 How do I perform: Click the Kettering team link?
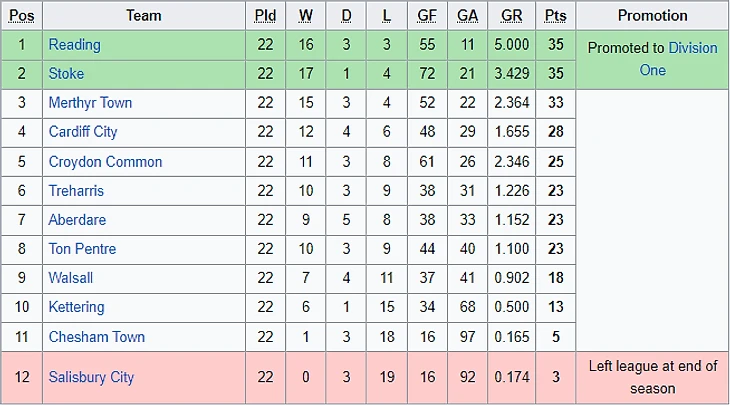tap(76, 307)
